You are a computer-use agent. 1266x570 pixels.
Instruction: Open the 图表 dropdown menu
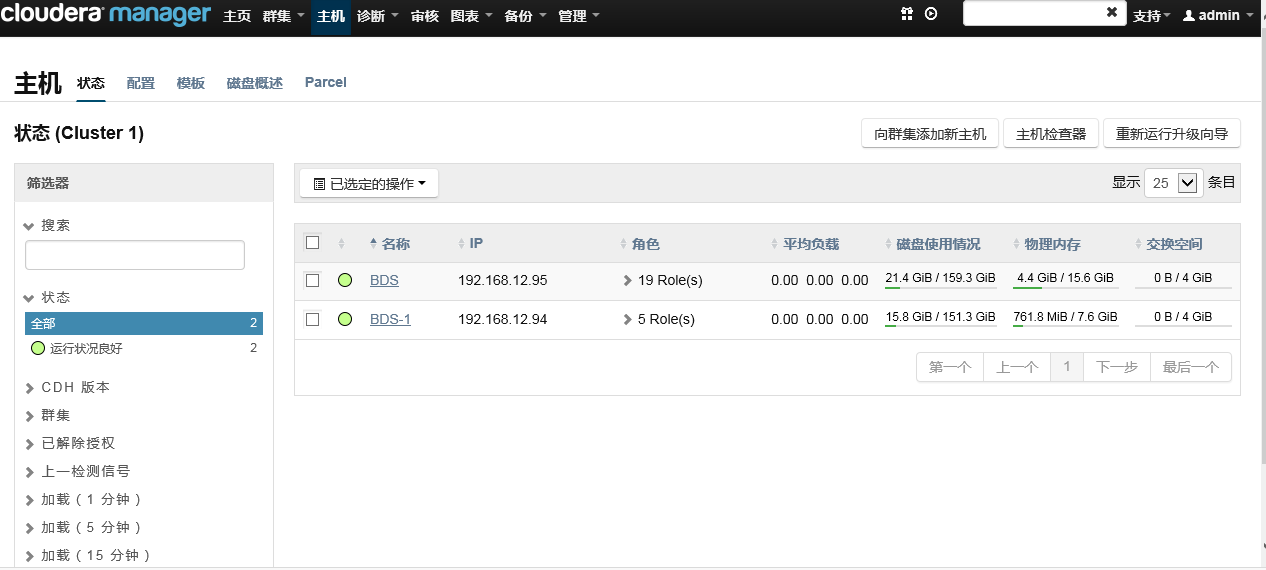[x=471, y=16]
